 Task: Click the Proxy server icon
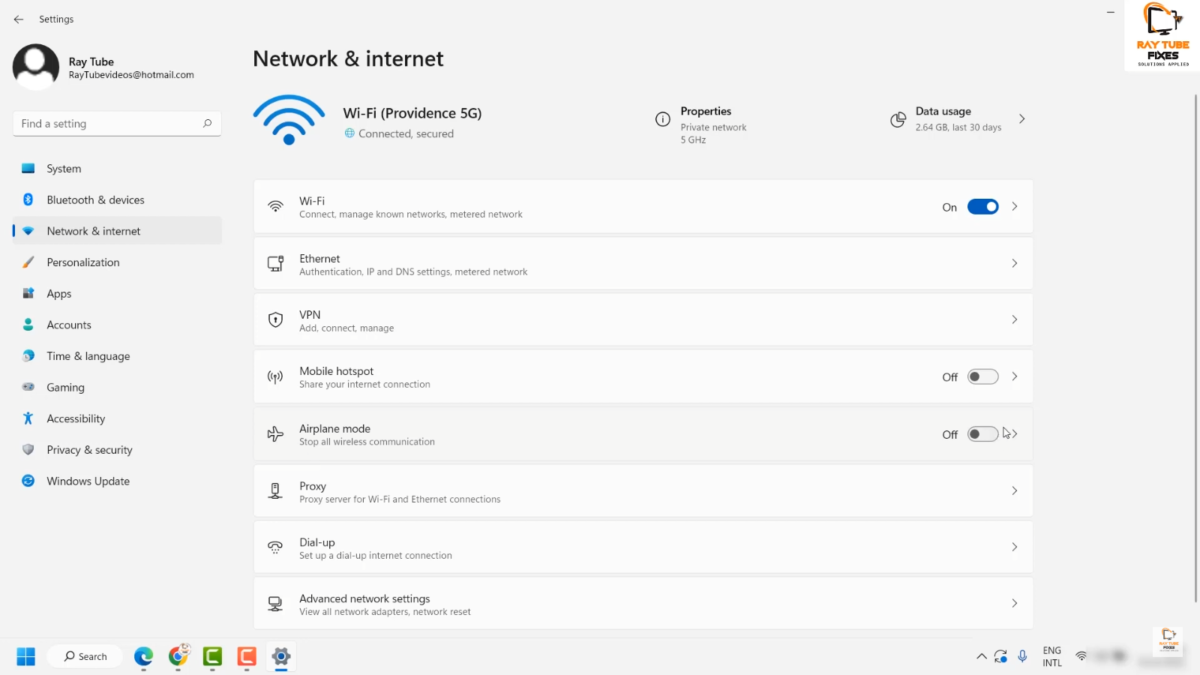click(275, 491)
